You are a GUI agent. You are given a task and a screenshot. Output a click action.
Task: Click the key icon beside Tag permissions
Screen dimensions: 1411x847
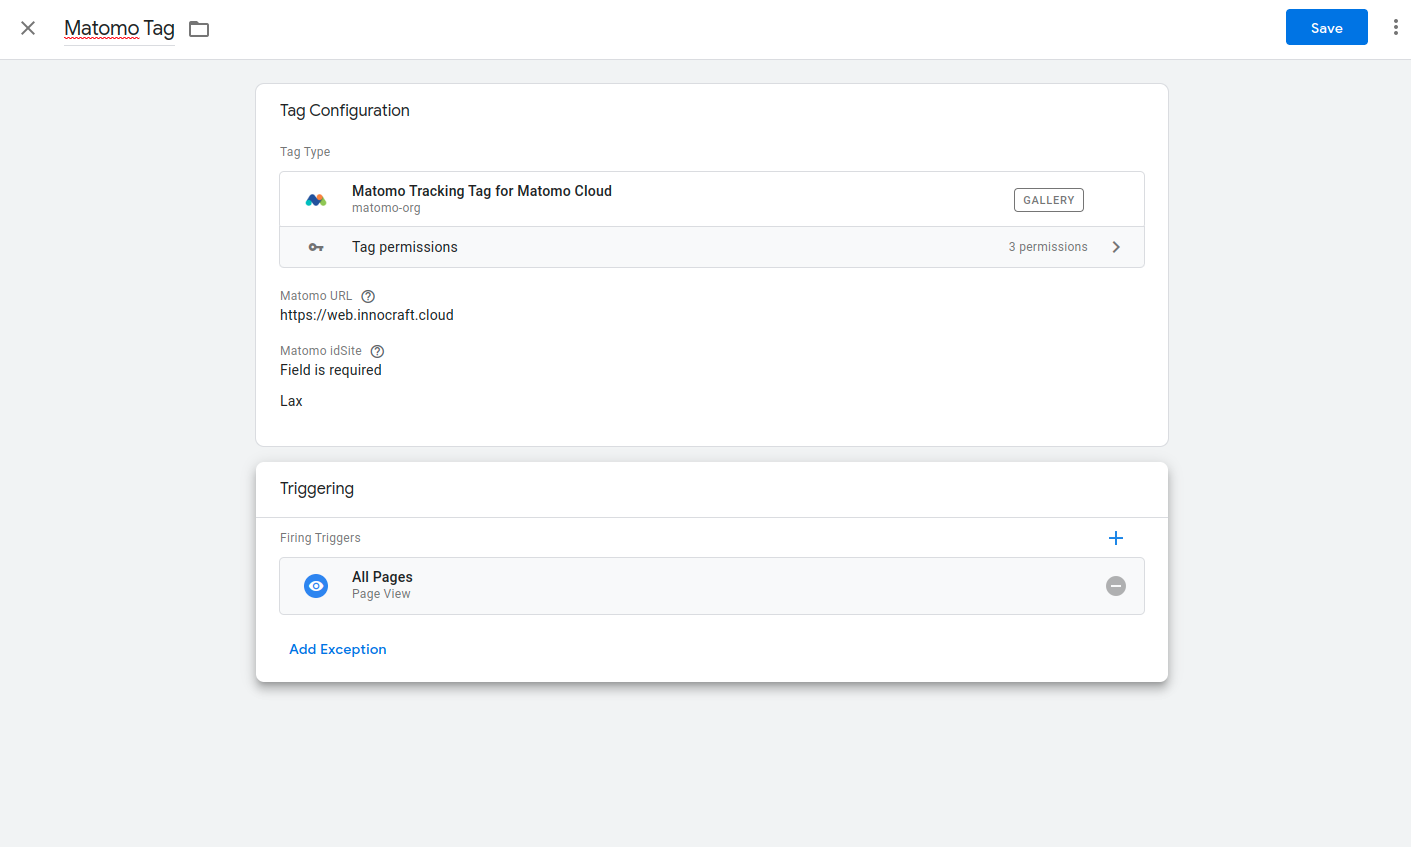(x=316, y=247)
